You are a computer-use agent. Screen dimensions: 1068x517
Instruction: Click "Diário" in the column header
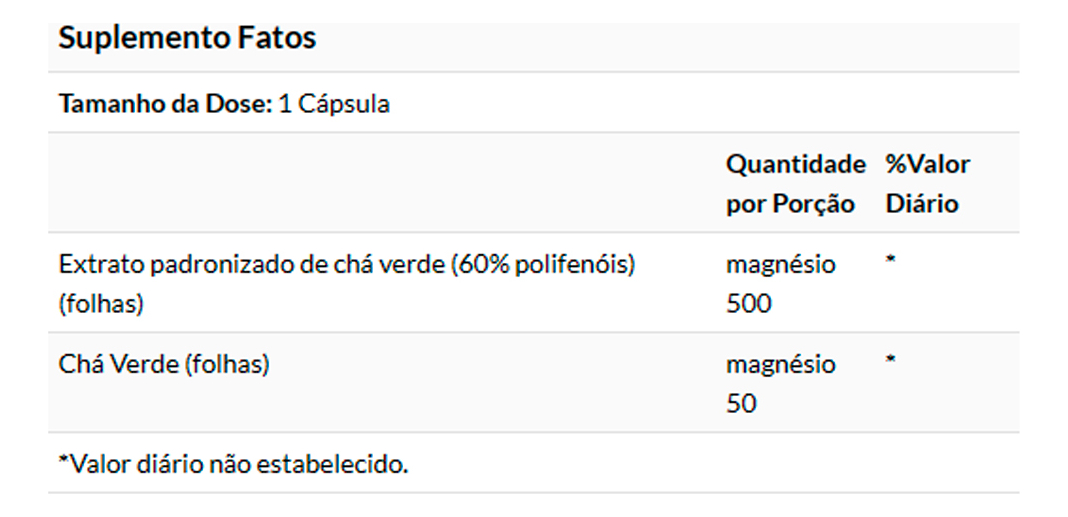(x=921, y=204)
